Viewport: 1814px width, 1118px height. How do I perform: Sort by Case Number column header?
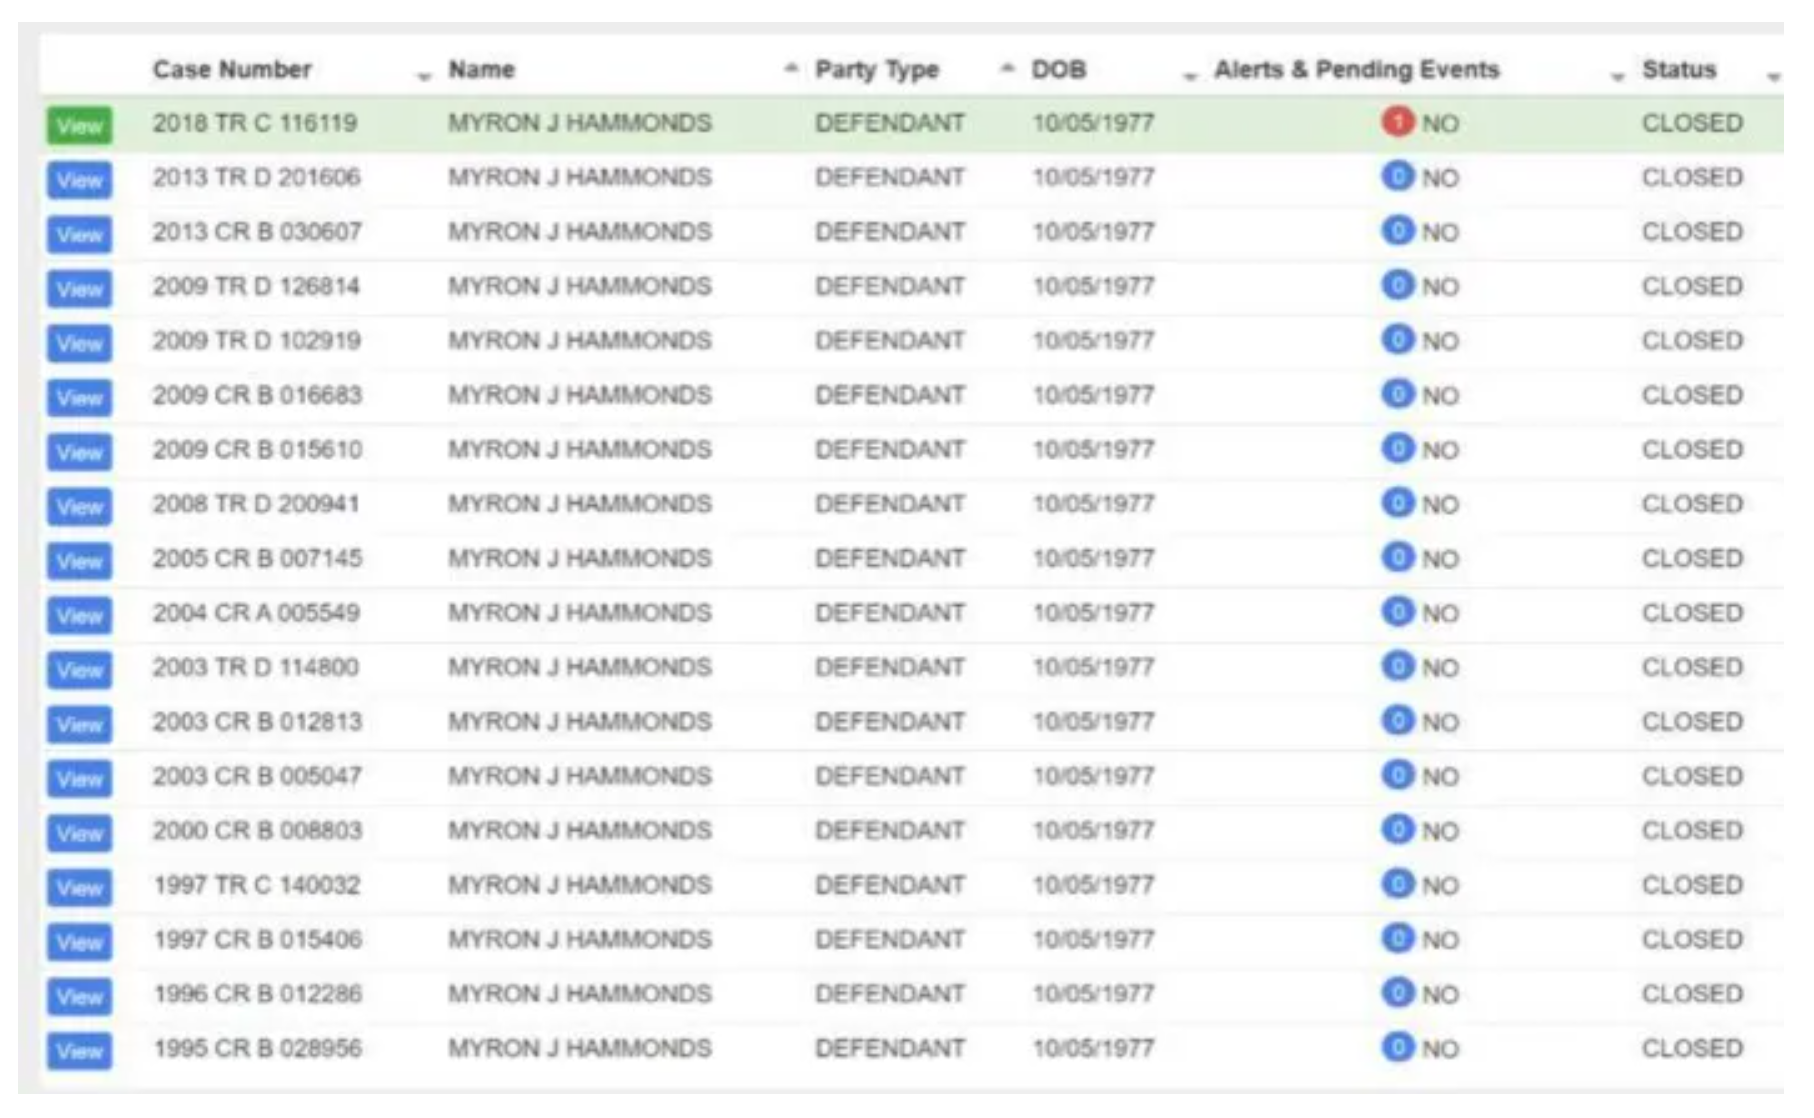pos(232,69)
